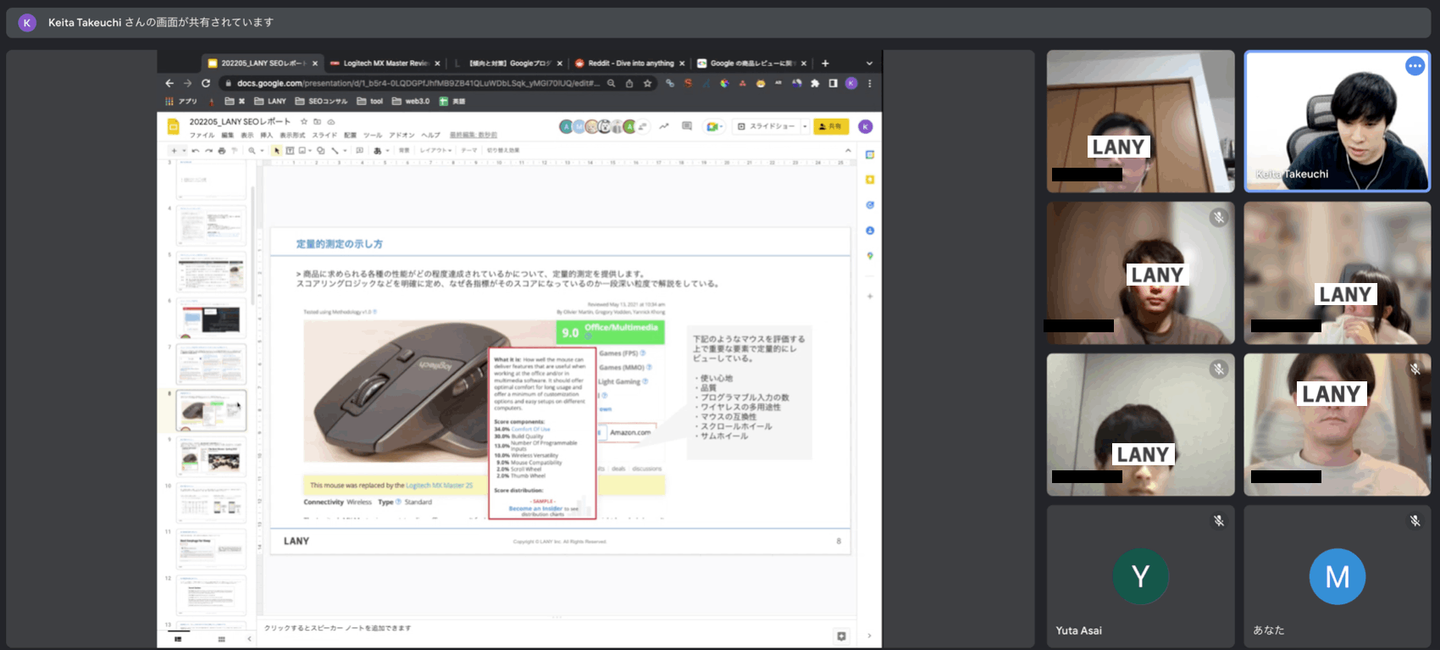Click the browser reload icon
This screenshot has height=650, width=1440.
(204, 83)
